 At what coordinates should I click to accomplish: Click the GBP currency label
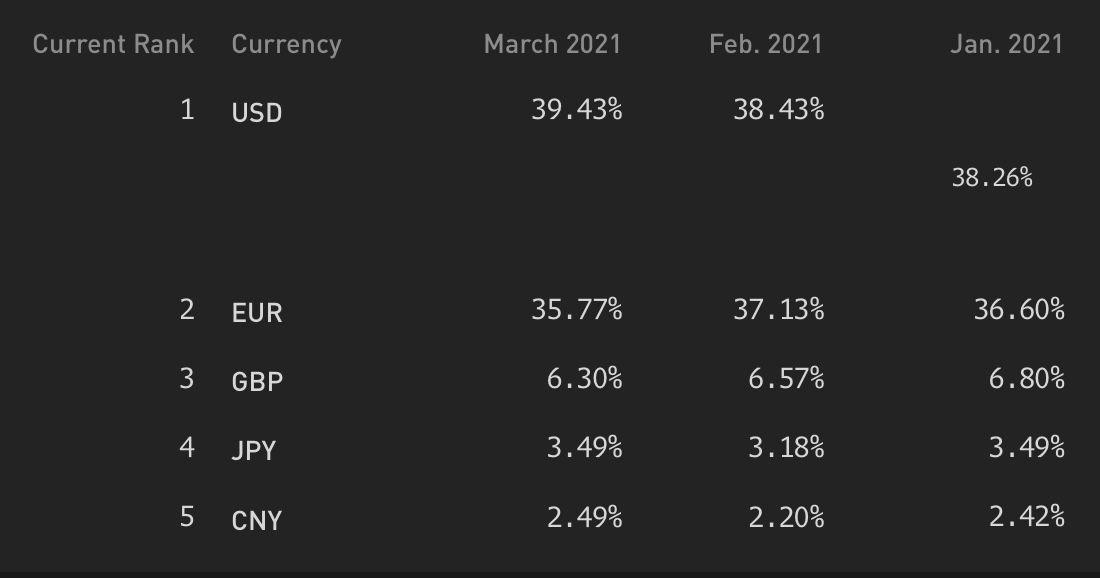tap(257, 382)
